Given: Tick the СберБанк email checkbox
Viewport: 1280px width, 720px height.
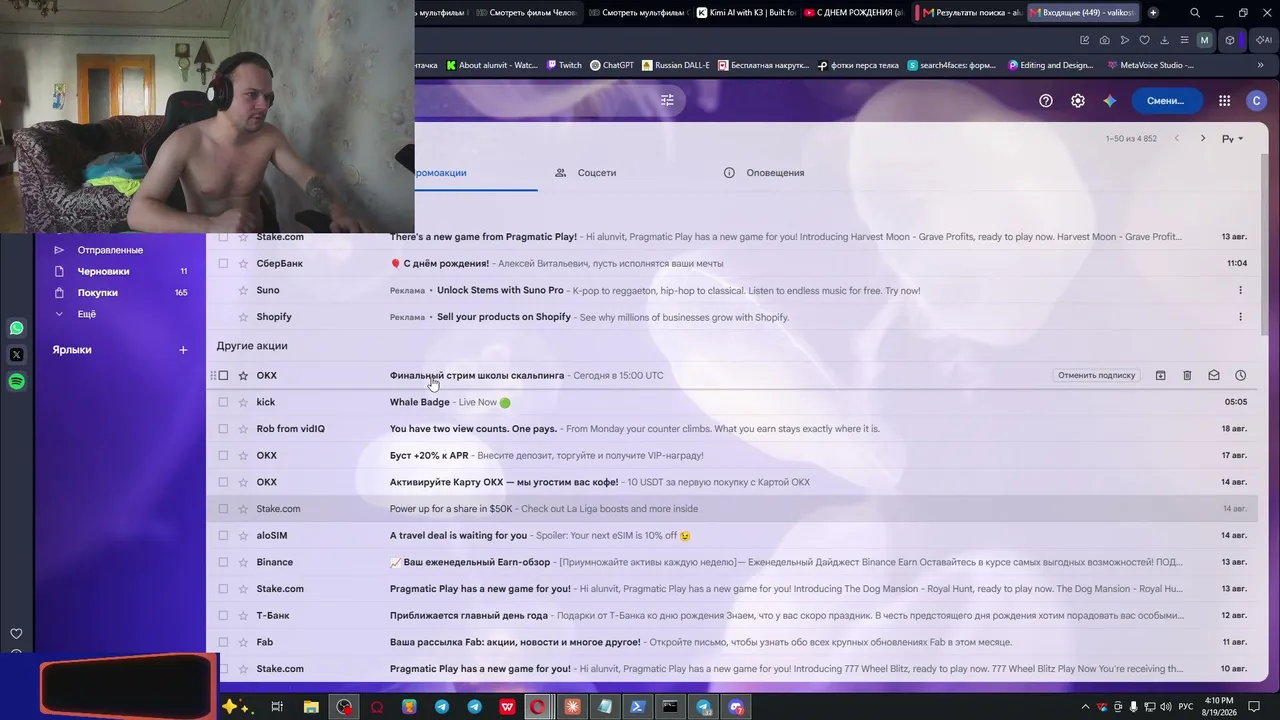Looking at the screenshot, I should 223,264.
